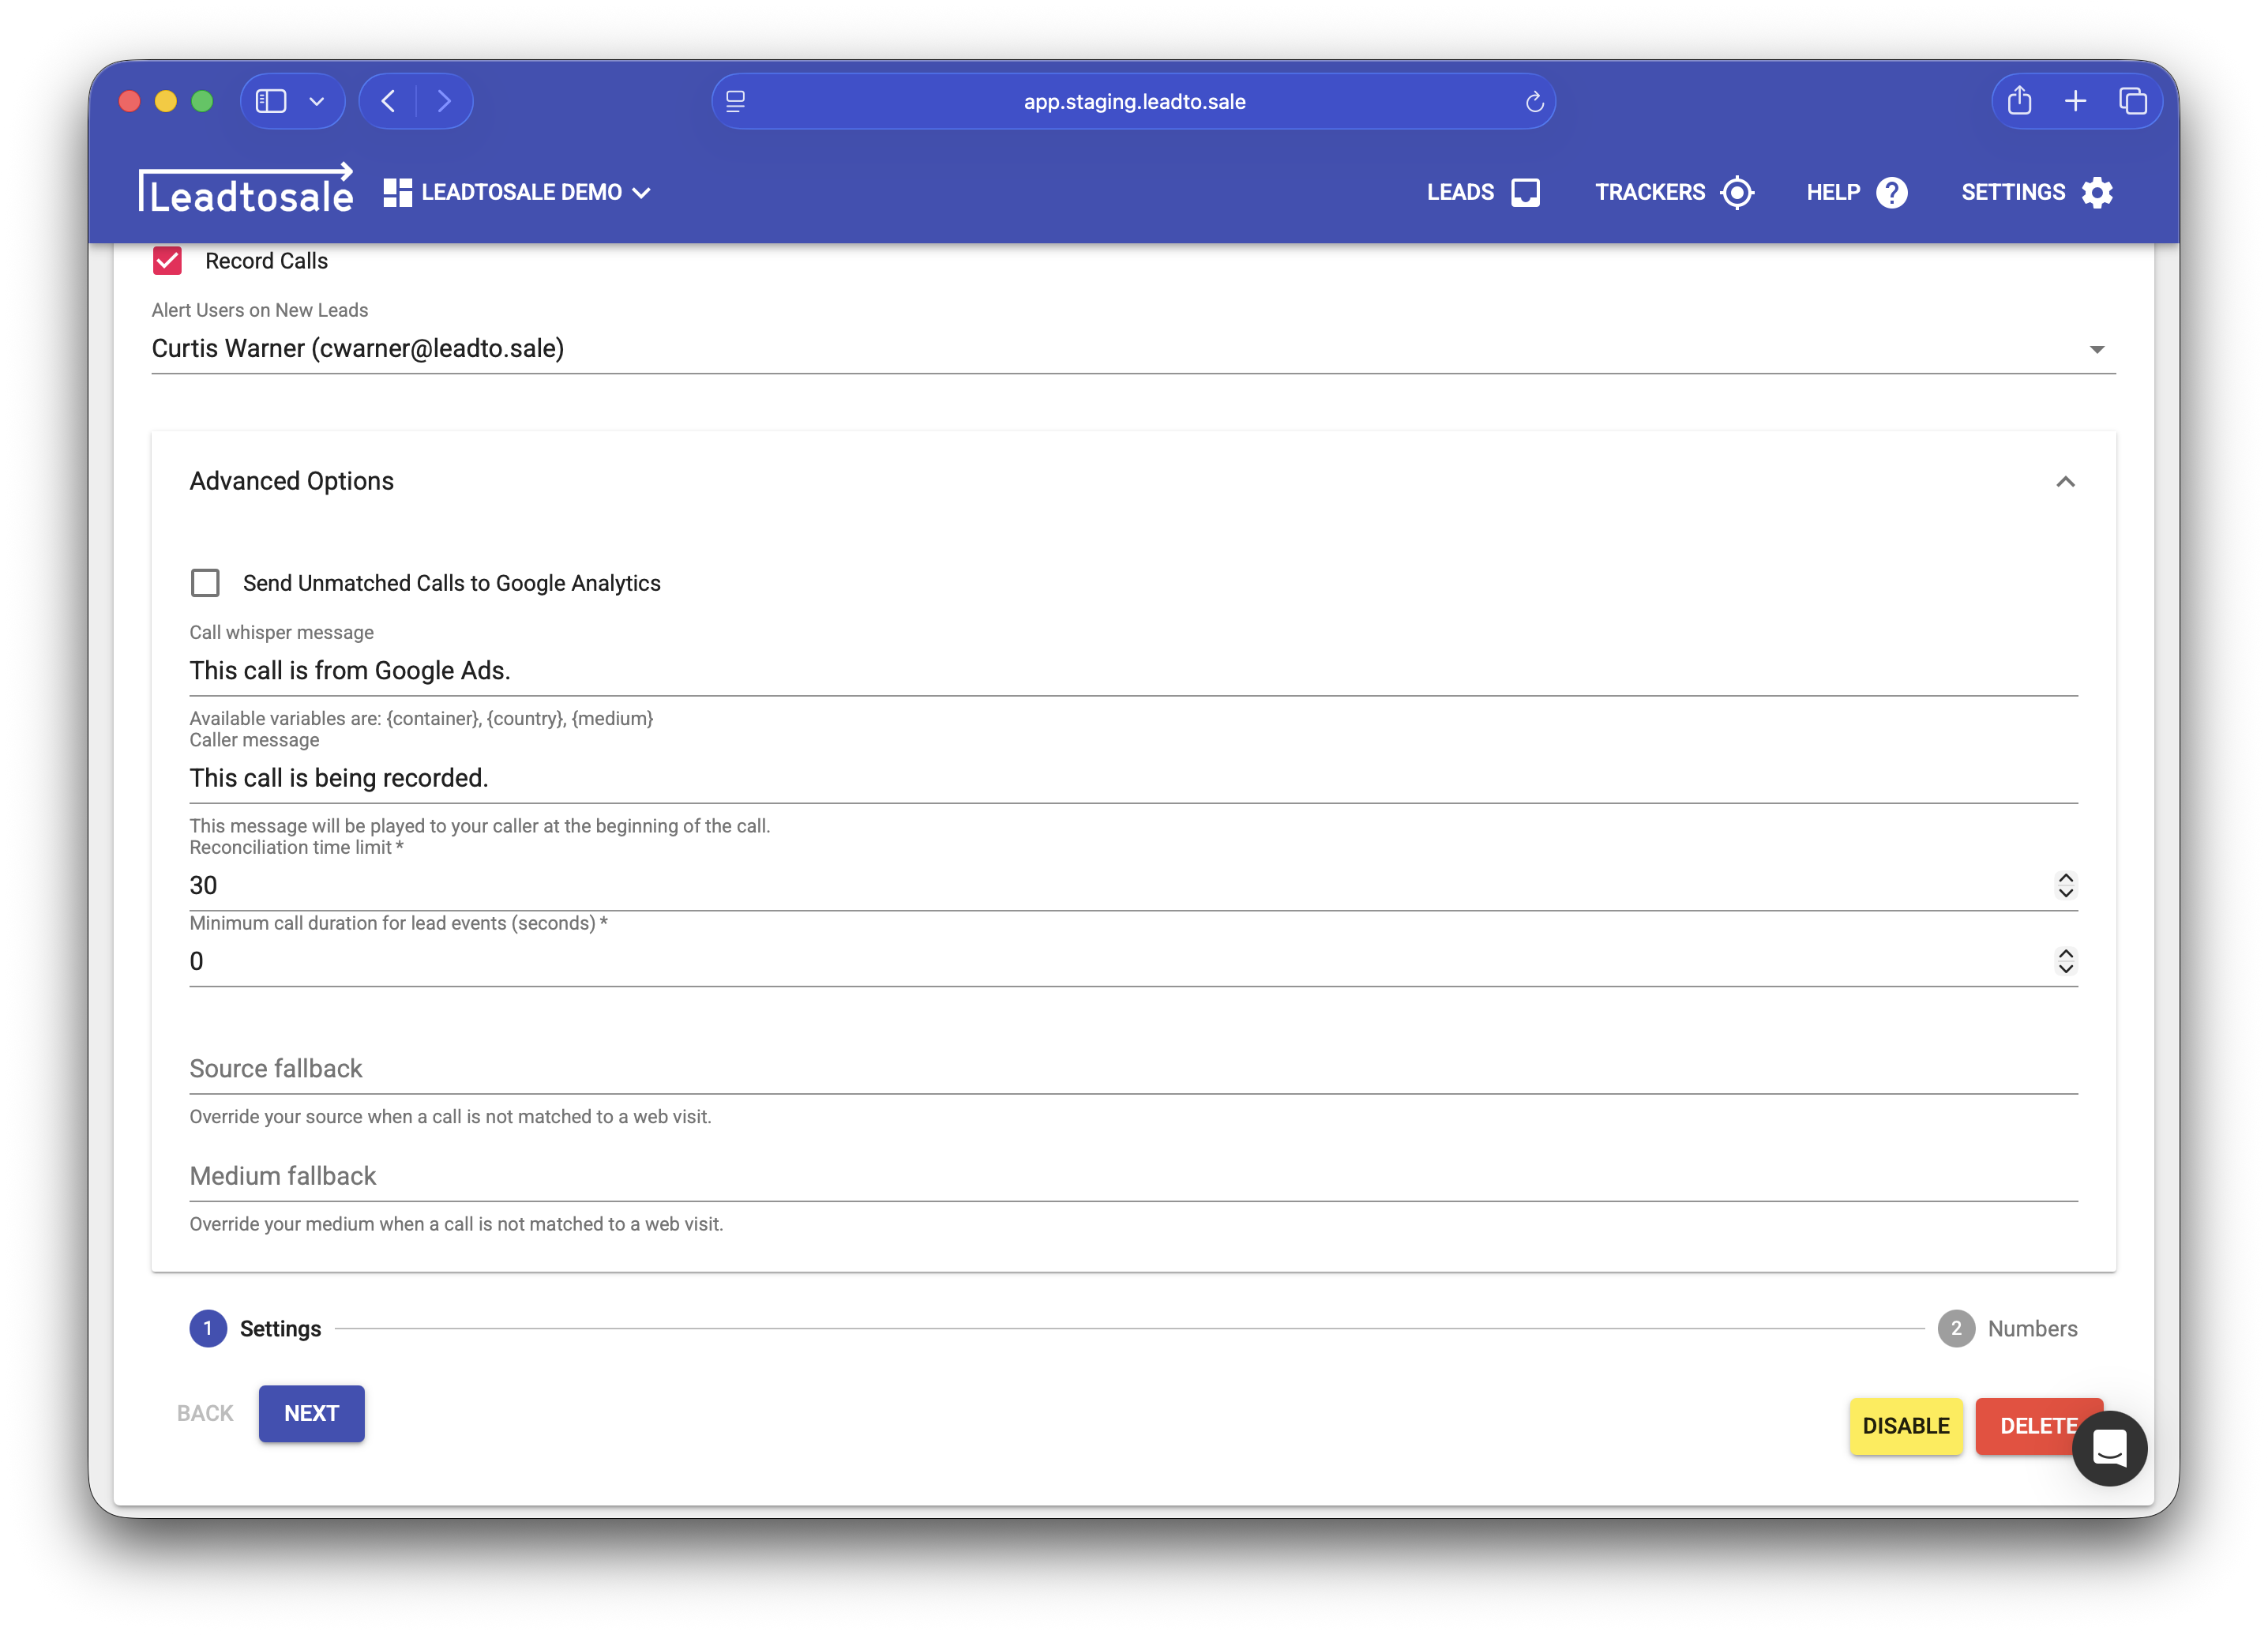2268x1635 pixels.
Task: Open Settings gear icon
Action: click(2097, 192)
